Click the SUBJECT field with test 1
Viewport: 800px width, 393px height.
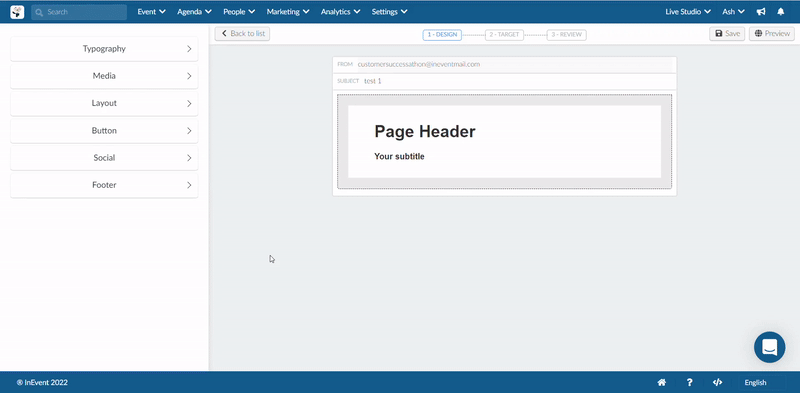pyautogui.click(x=505, y=81)
